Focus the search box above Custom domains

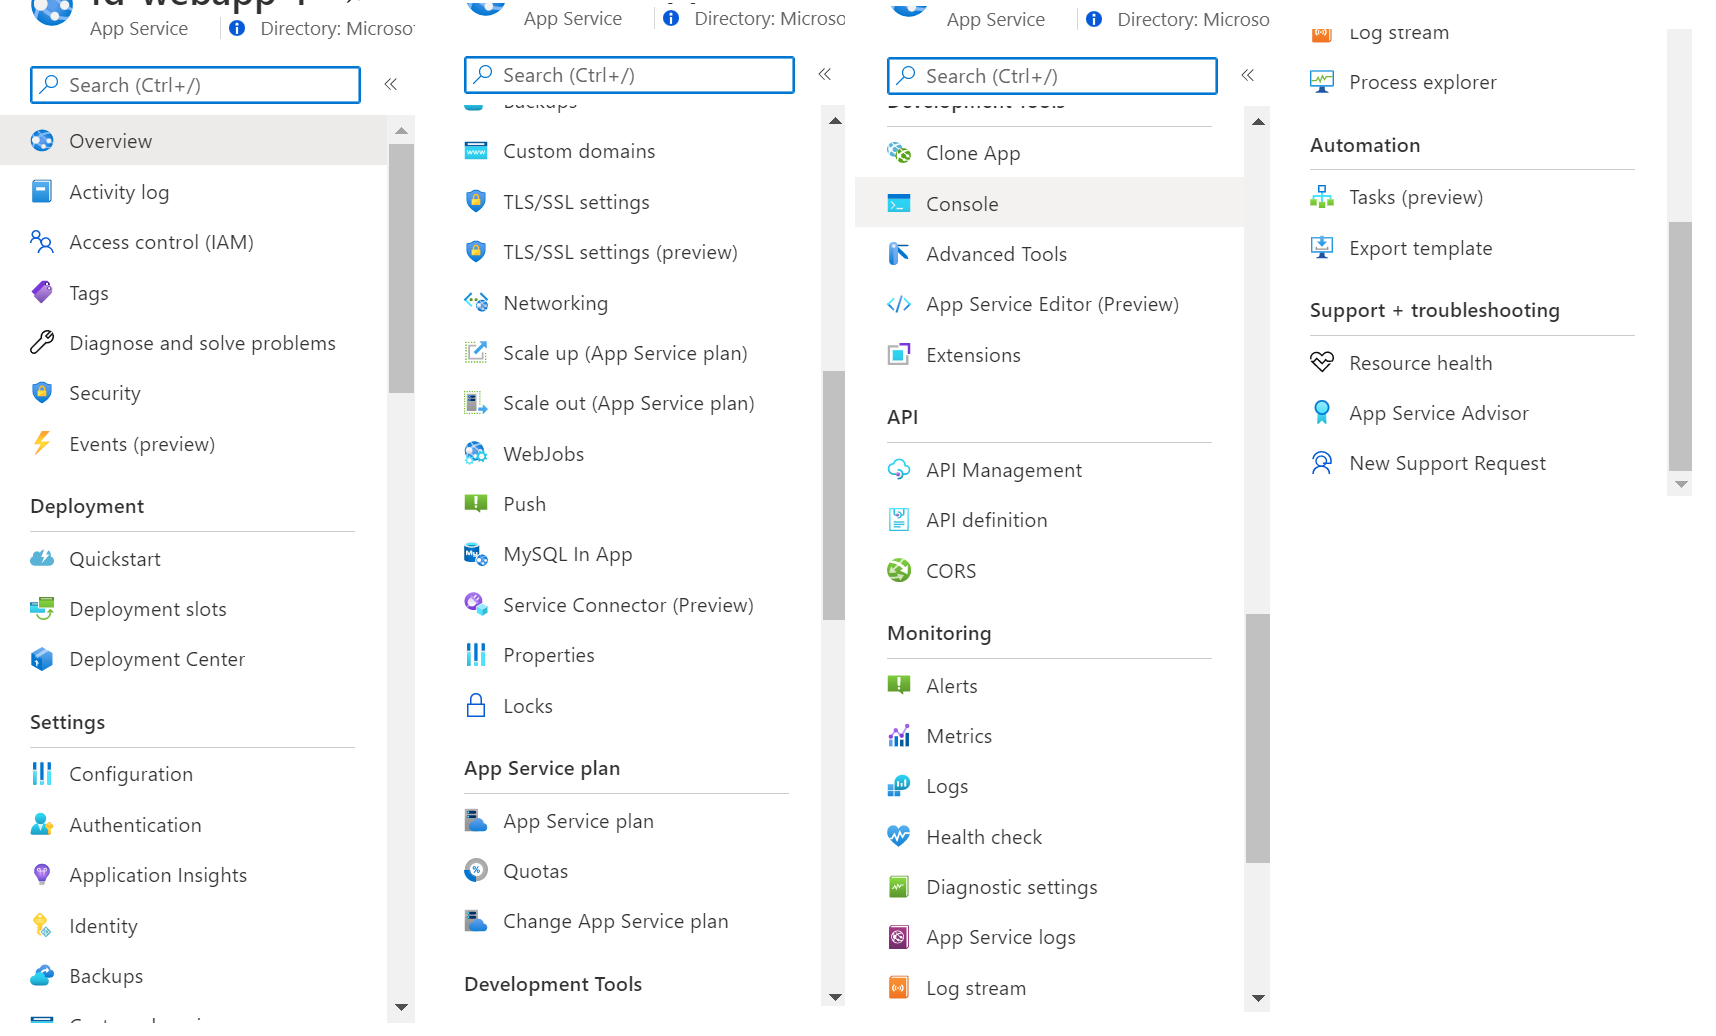[629, 75]
